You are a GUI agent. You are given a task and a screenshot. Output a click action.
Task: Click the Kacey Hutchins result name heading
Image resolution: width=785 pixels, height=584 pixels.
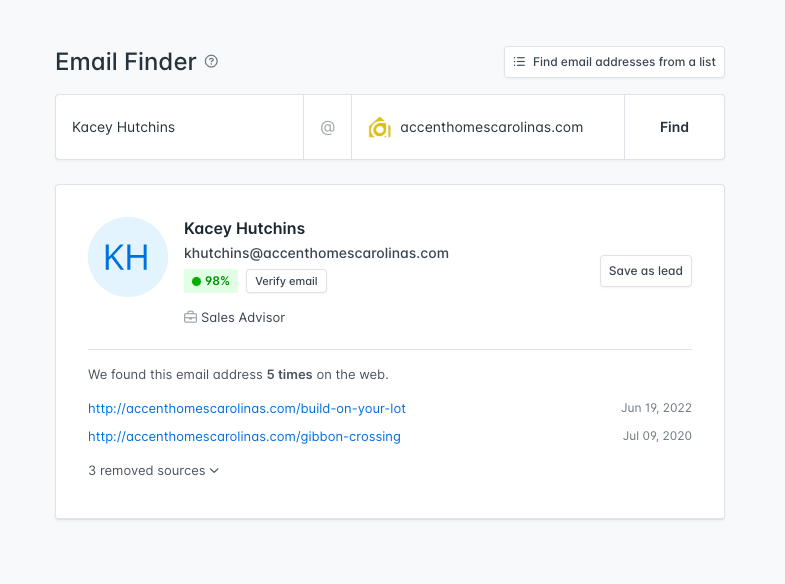244,228
